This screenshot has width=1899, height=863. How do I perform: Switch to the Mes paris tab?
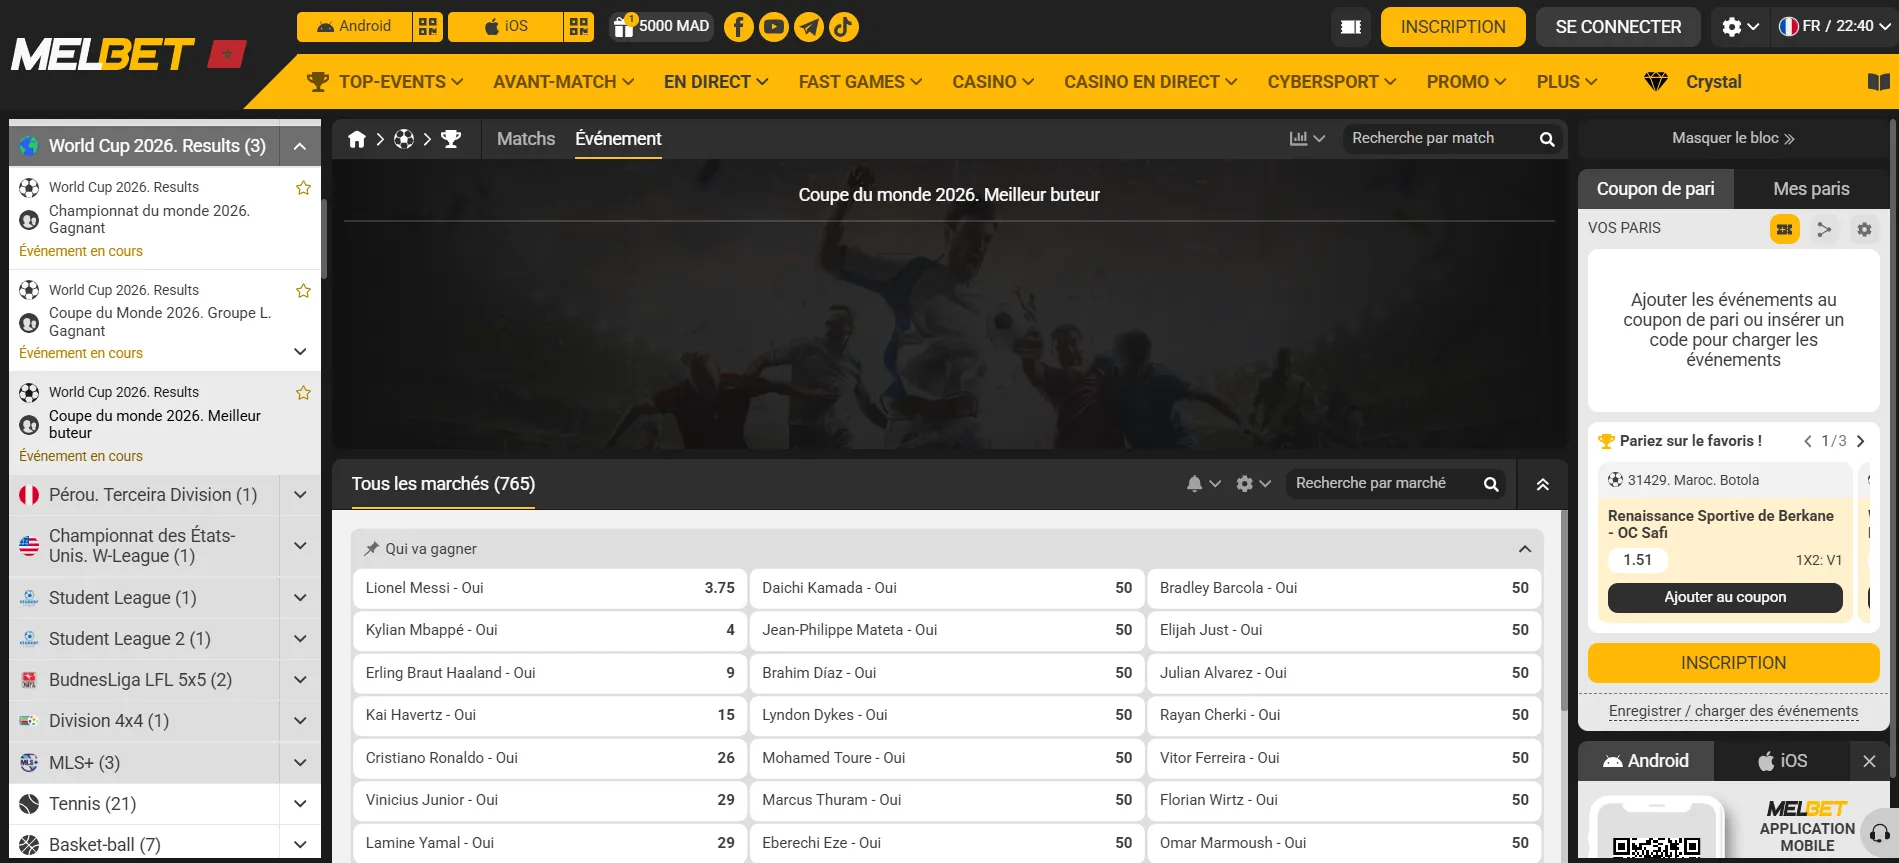coord(1811,189)
